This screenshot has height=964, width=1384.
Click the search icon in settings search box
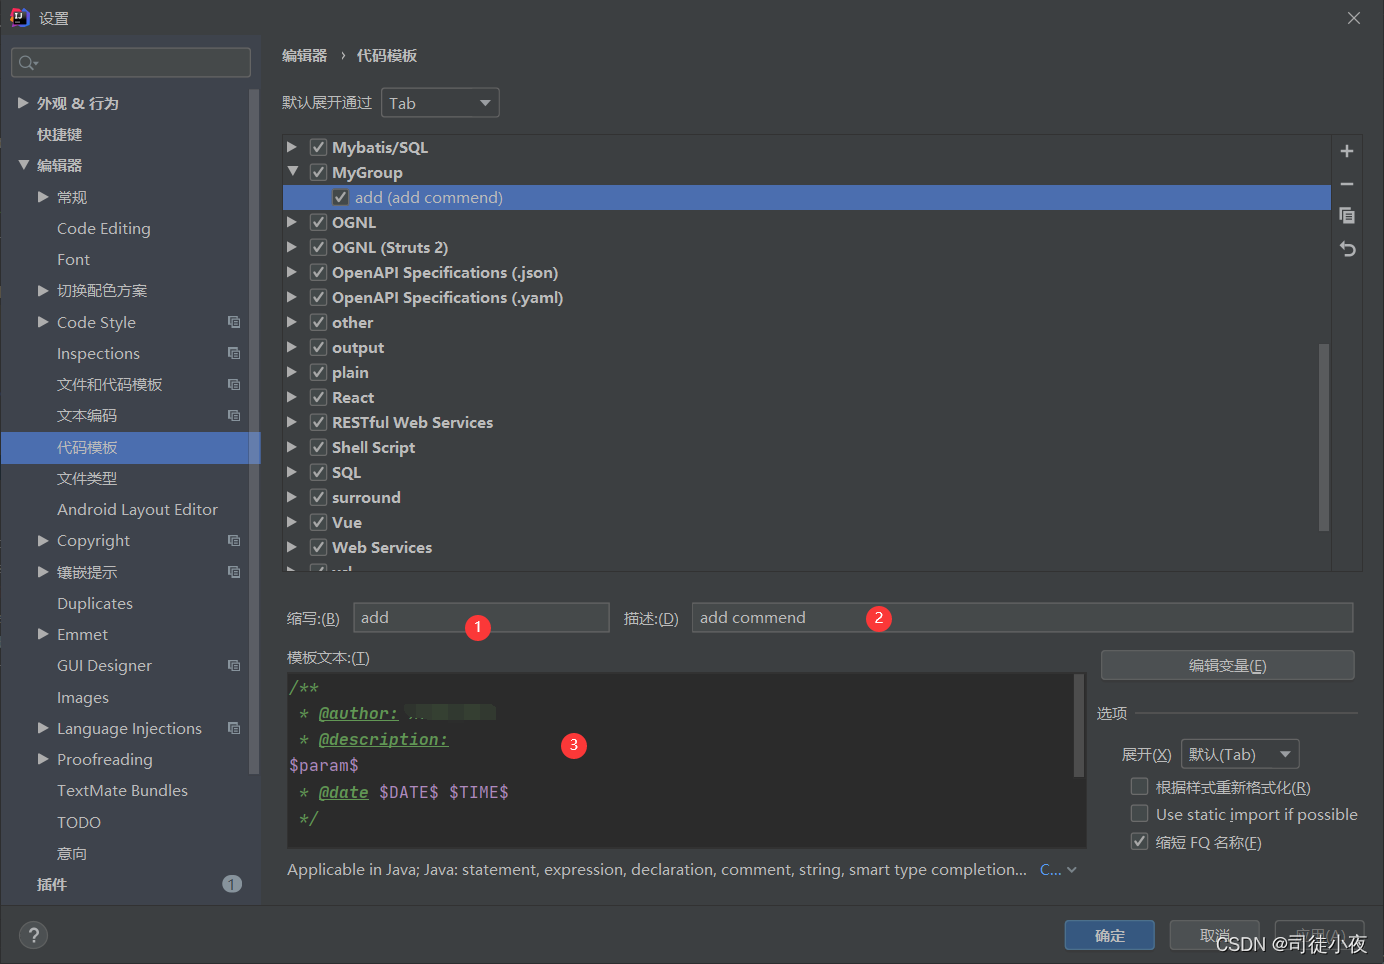click(28, 63)
